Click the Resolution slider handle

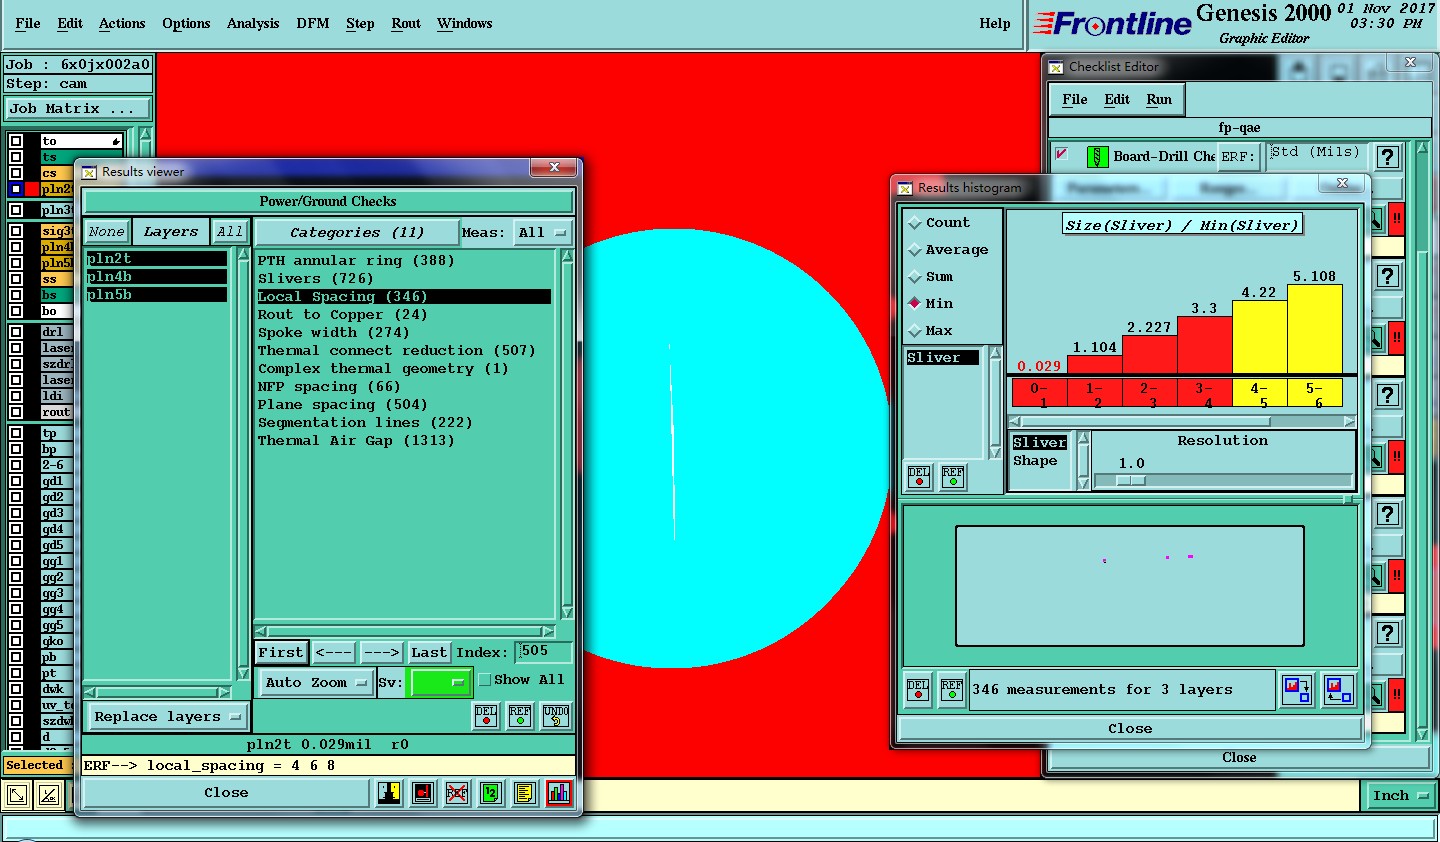coord(1130,481)
